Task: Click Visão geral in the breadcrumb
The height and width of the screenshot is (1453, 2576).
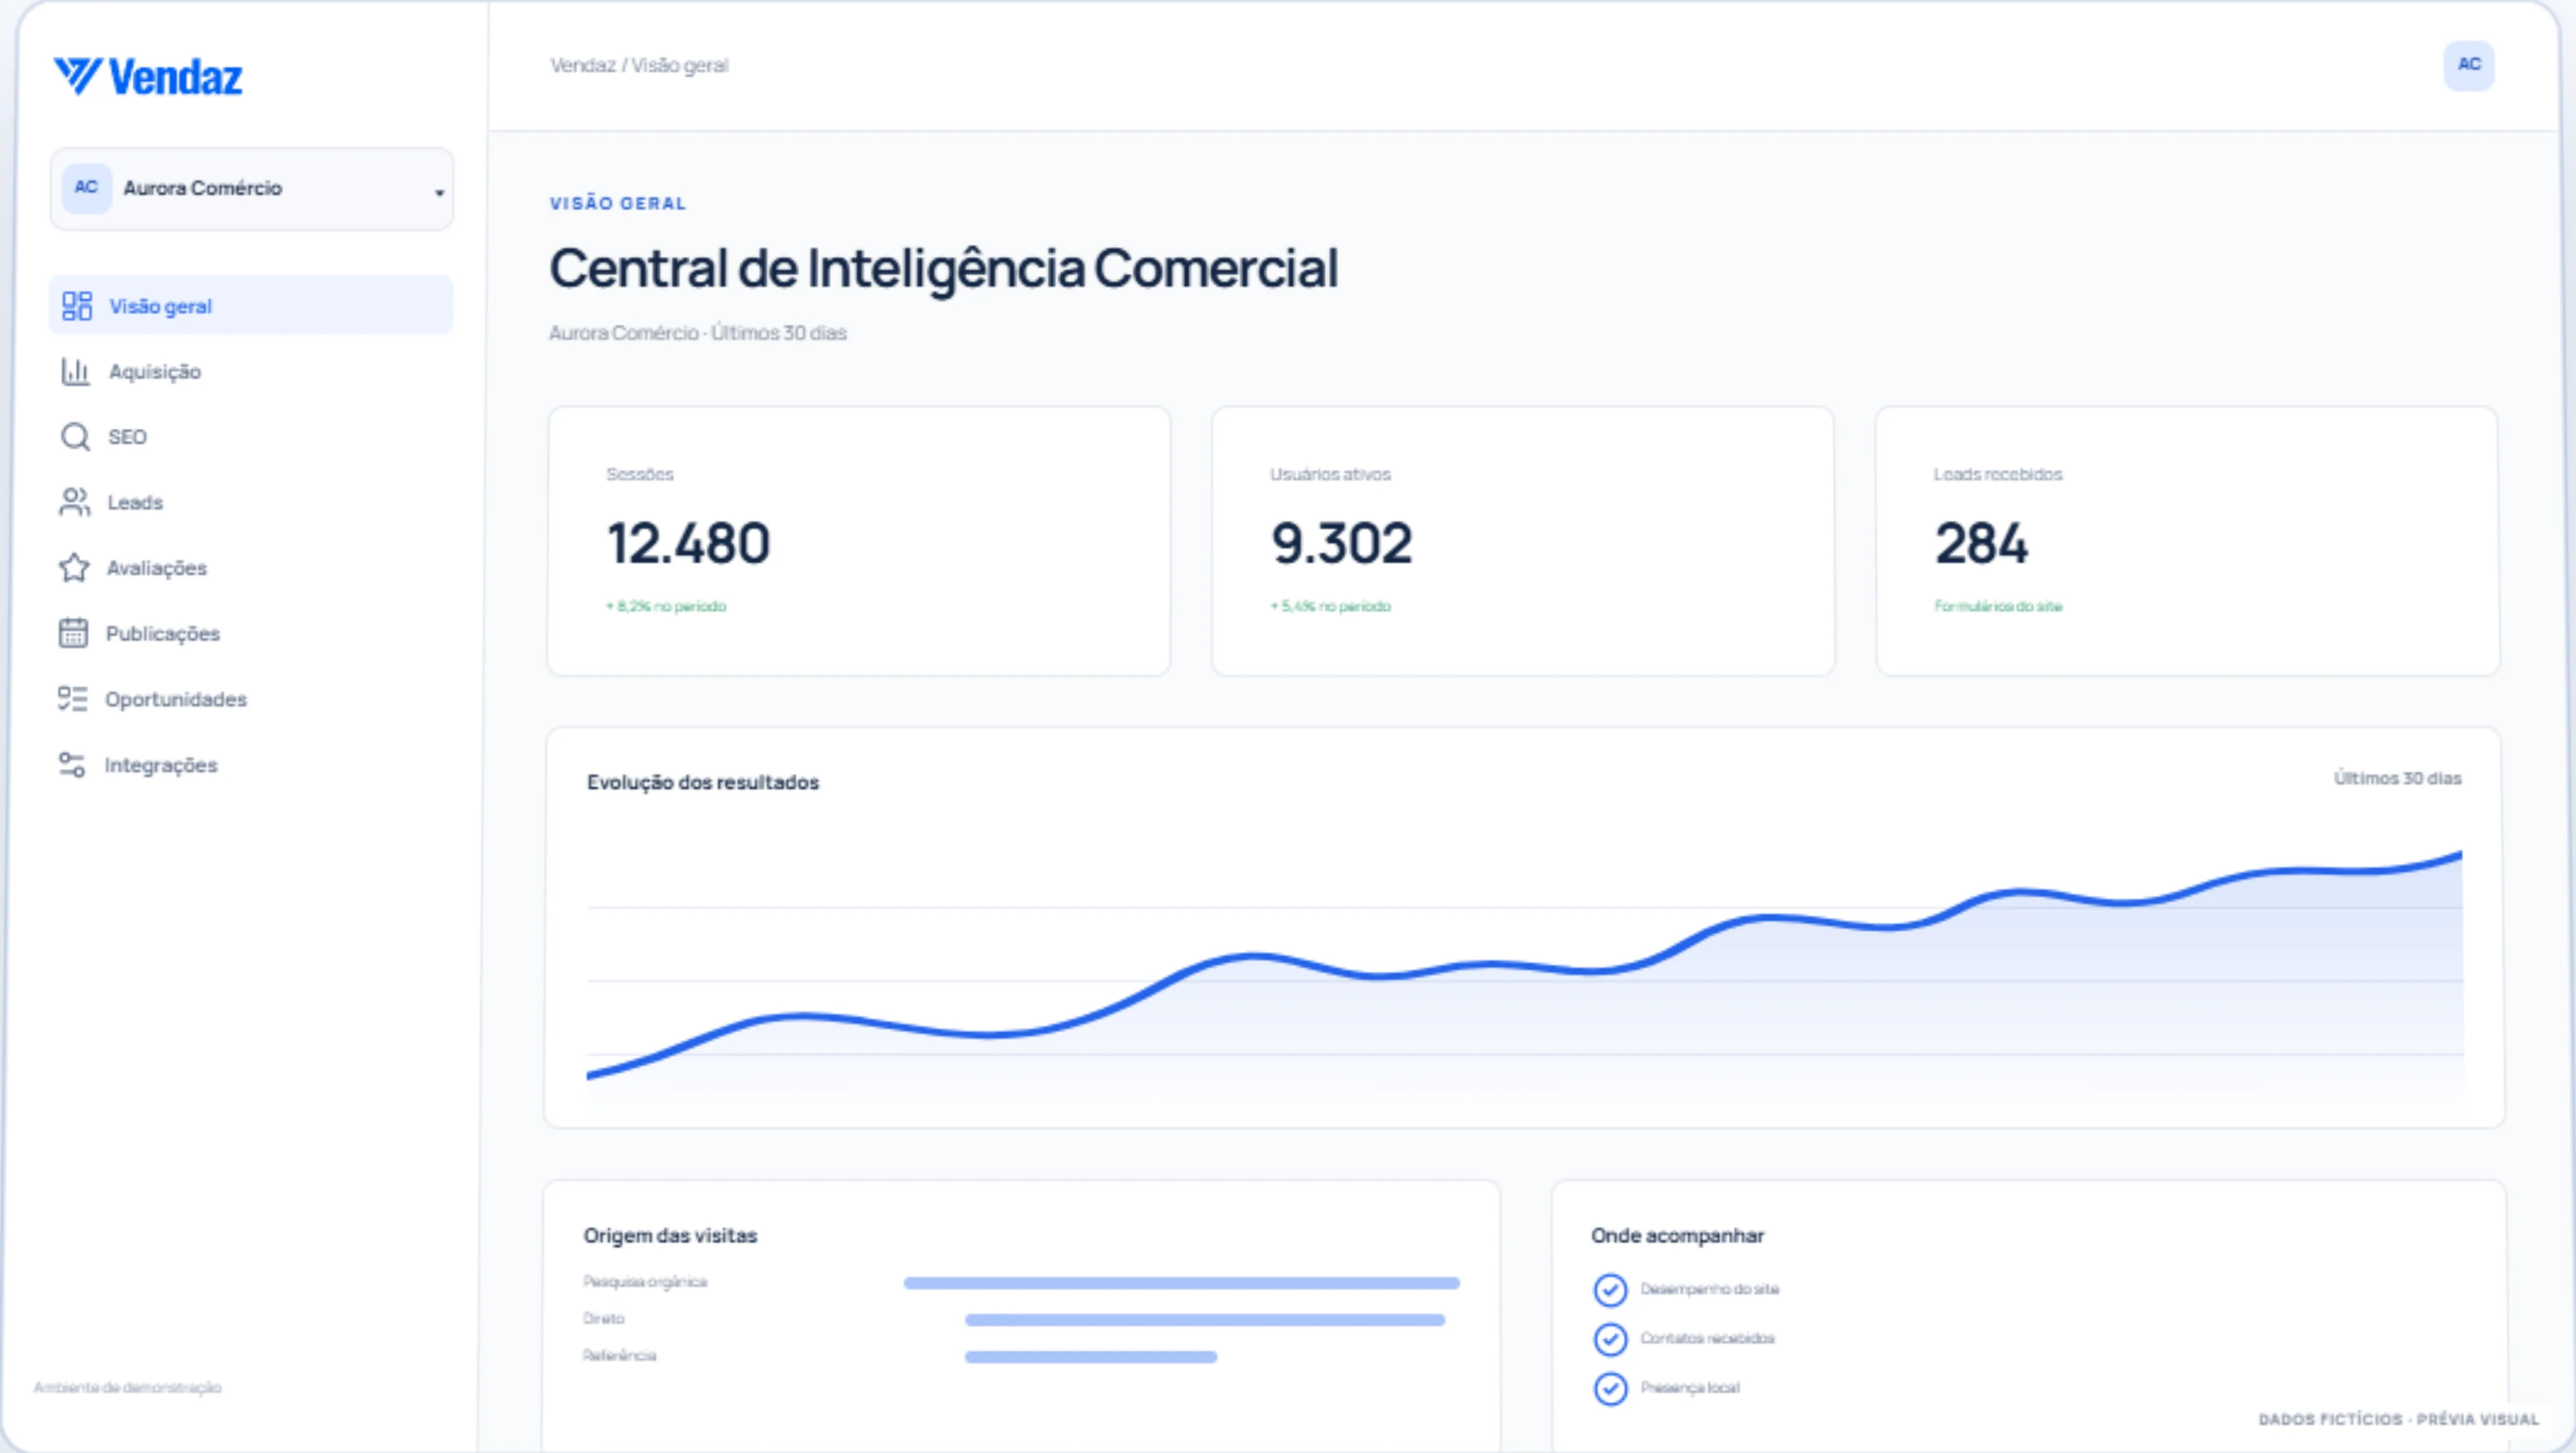Action: pos(680,65)
